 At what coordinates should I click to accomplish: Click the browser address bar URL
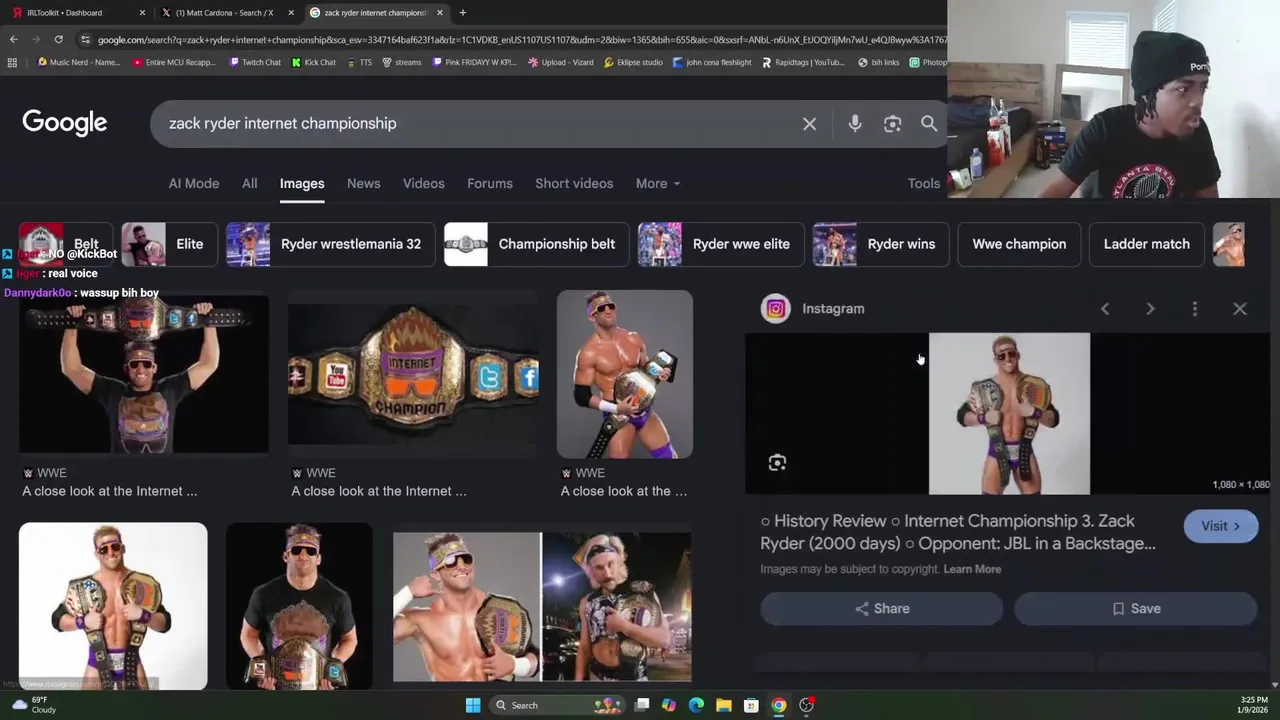520,39
